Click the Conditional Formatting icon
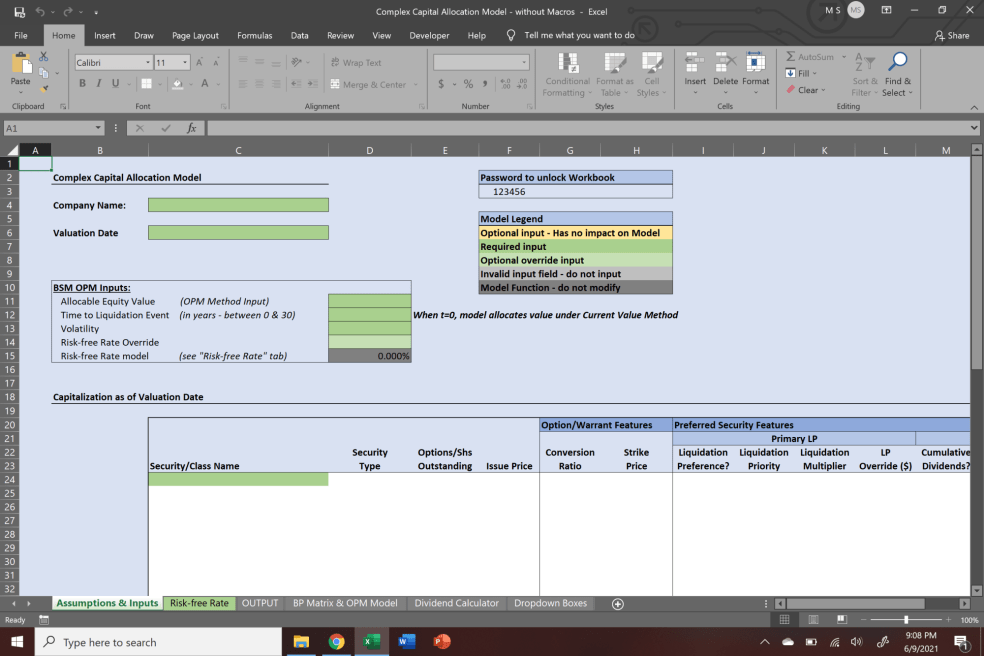984x656 pixels. pyautogui.click(x=567, y=64)
